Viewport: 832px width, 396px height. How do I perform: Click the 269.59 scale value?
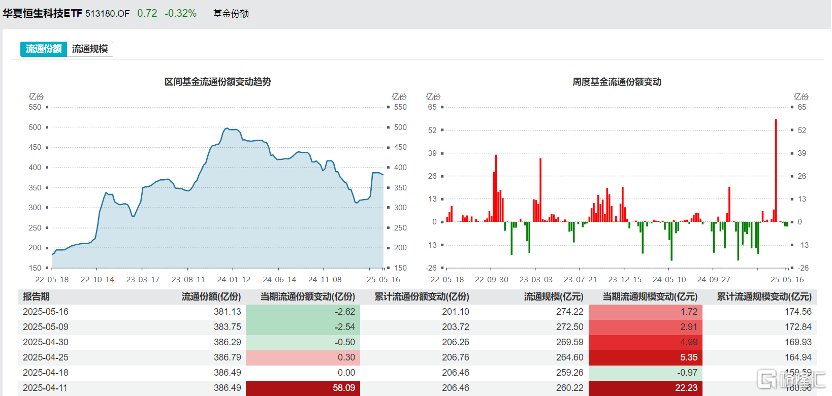[571, 342]
